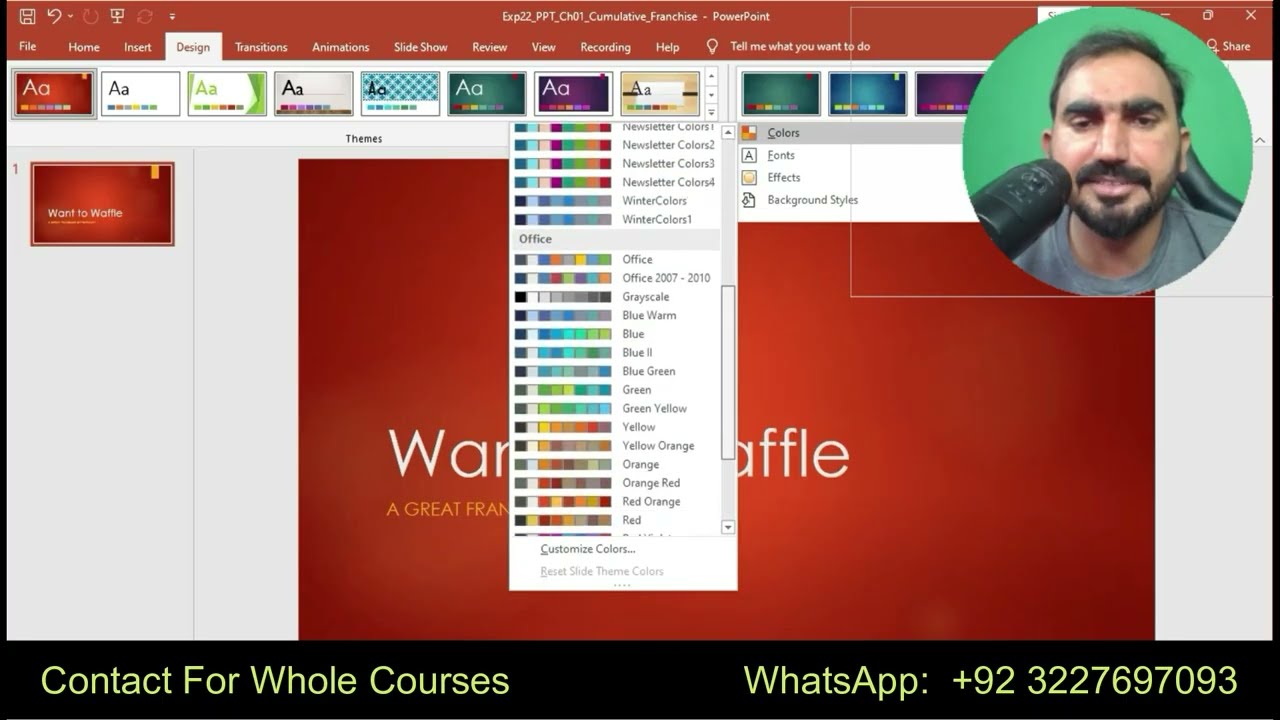
Task: Click color list scrollbar up arrow
Action: coord(728,132)
